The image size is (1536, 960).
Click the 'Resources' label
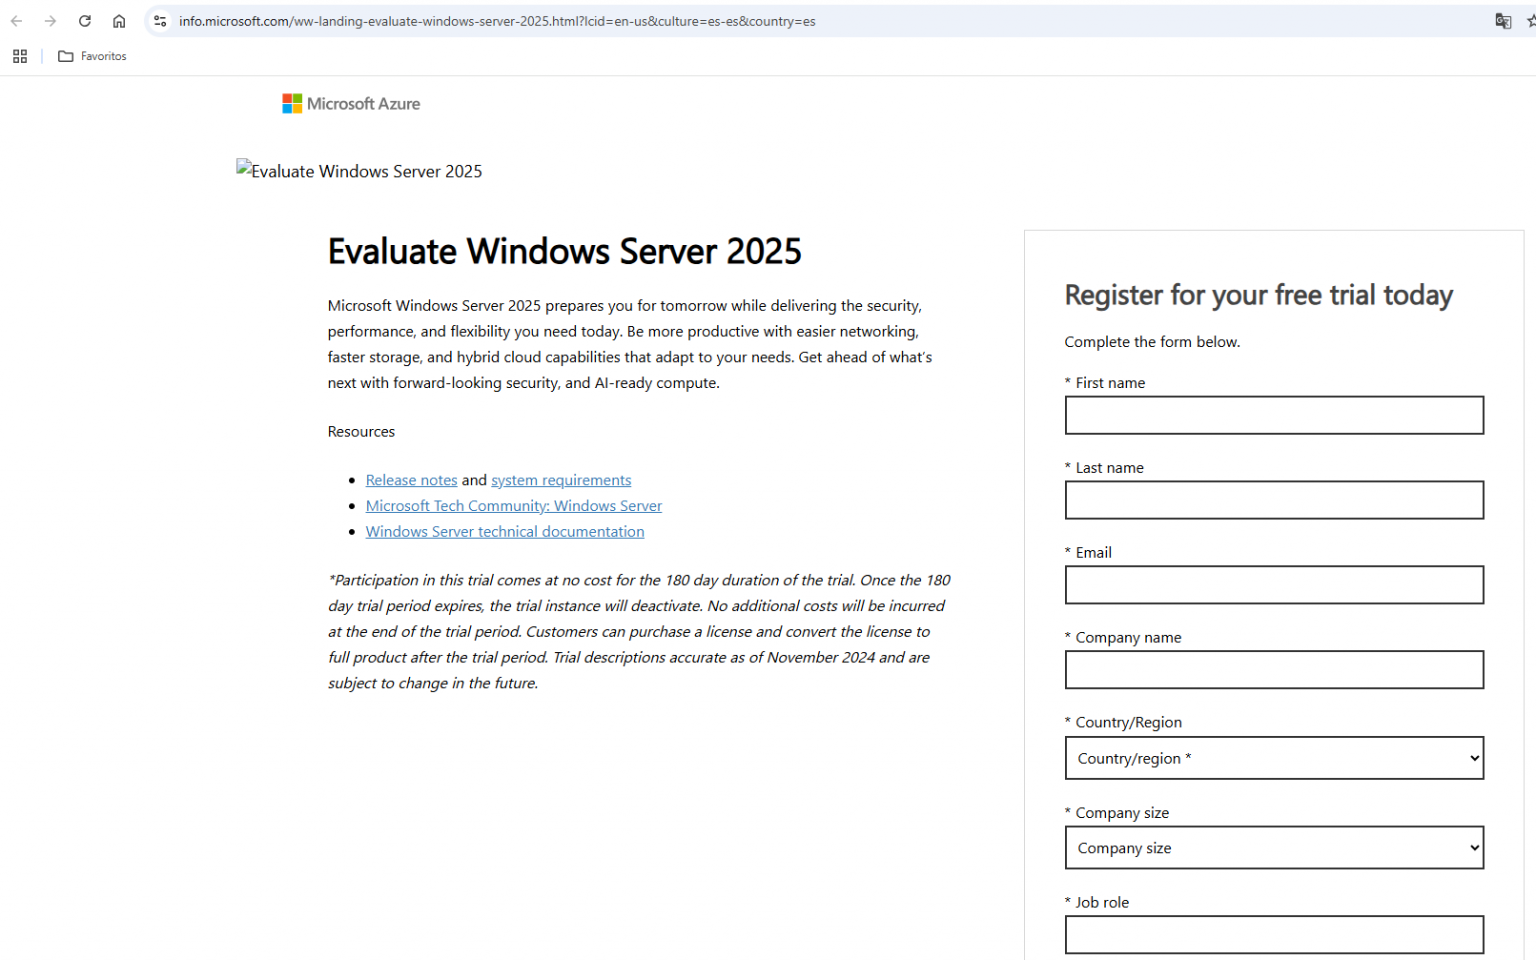(x=361, y=432)
